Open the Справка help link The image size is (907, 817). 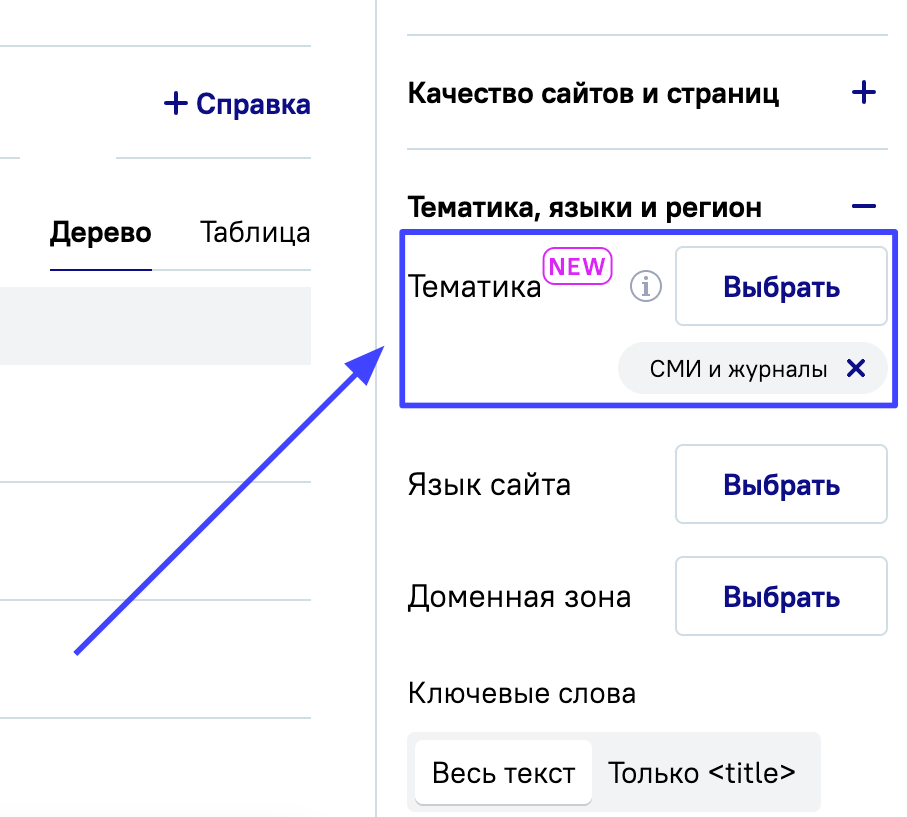(252, 103)
